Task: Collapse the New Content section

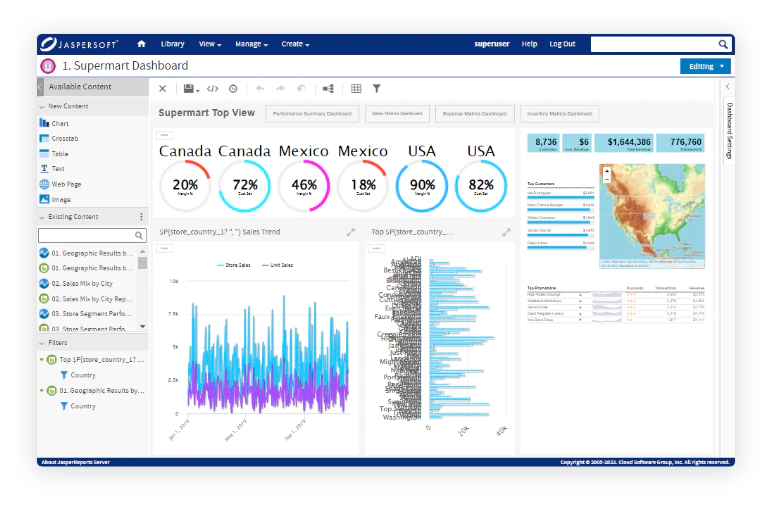Action: [x=41, y=106]
